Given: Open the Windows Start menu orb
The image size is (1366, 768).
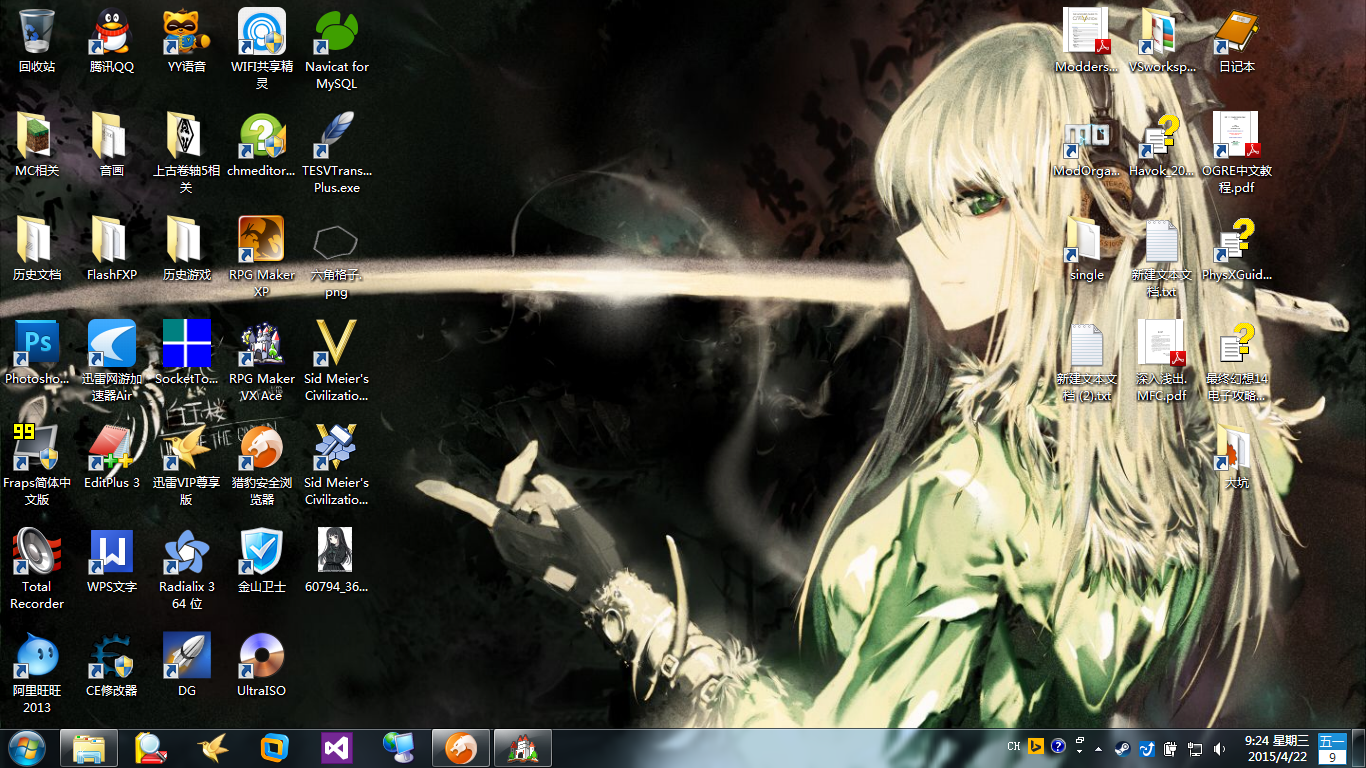Looking at the screenshot, I should tap(27, 748).
